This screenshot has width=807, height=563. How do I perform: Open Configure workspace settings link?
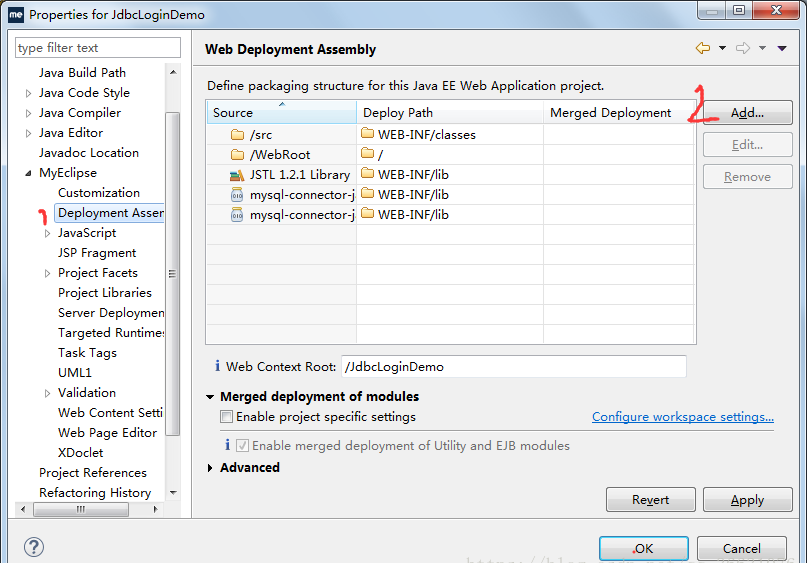point(682,417)
